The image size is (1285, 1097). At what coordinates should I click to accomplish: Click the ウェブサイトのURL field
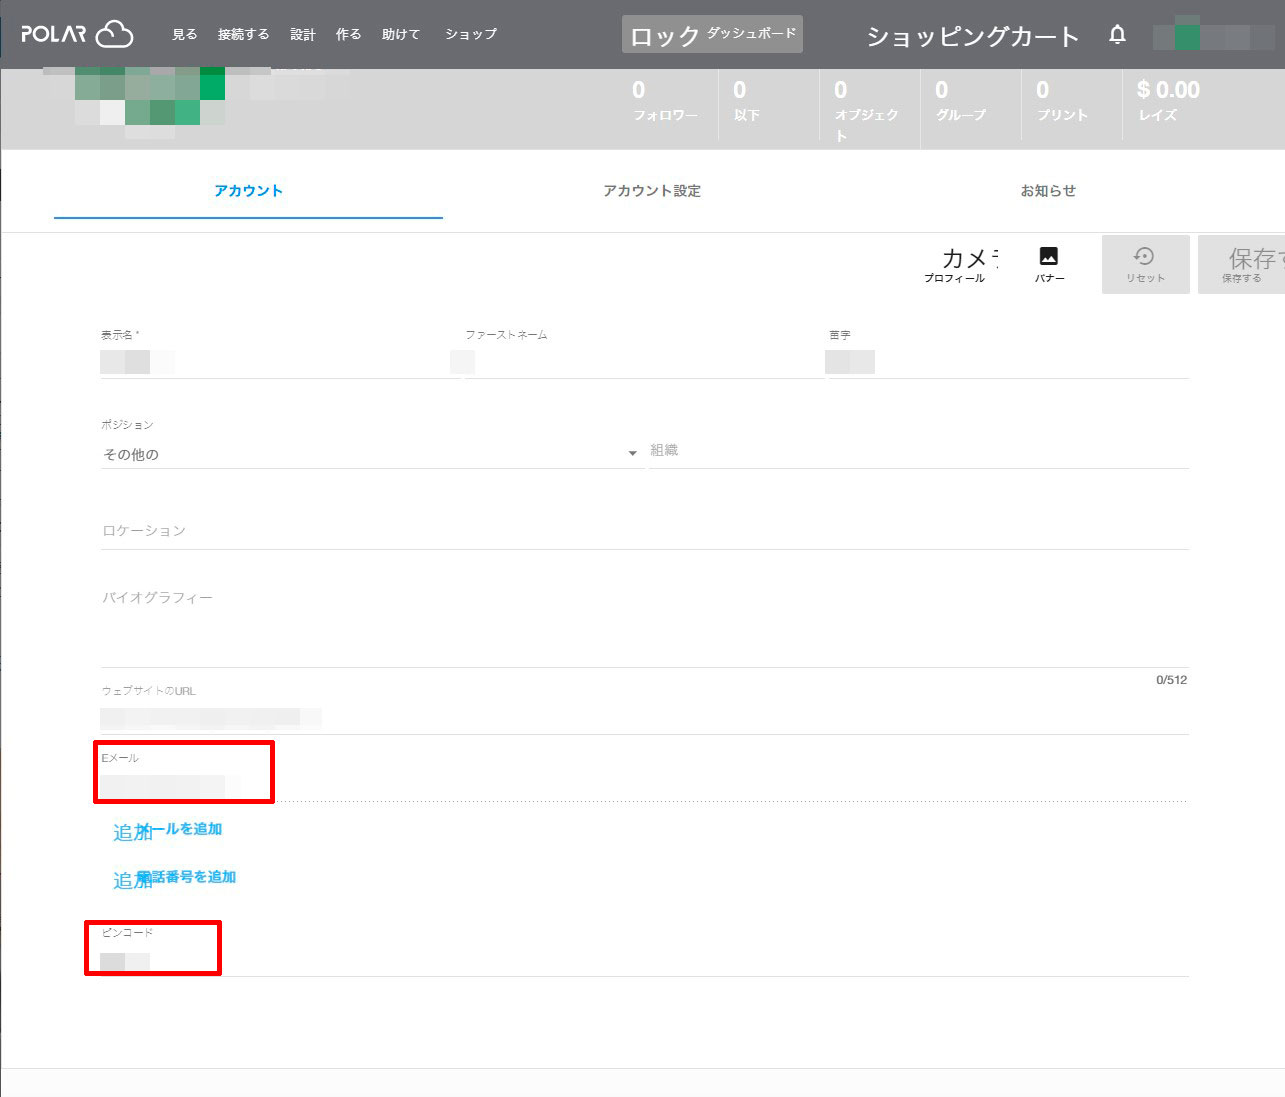(x=644, y=717)
